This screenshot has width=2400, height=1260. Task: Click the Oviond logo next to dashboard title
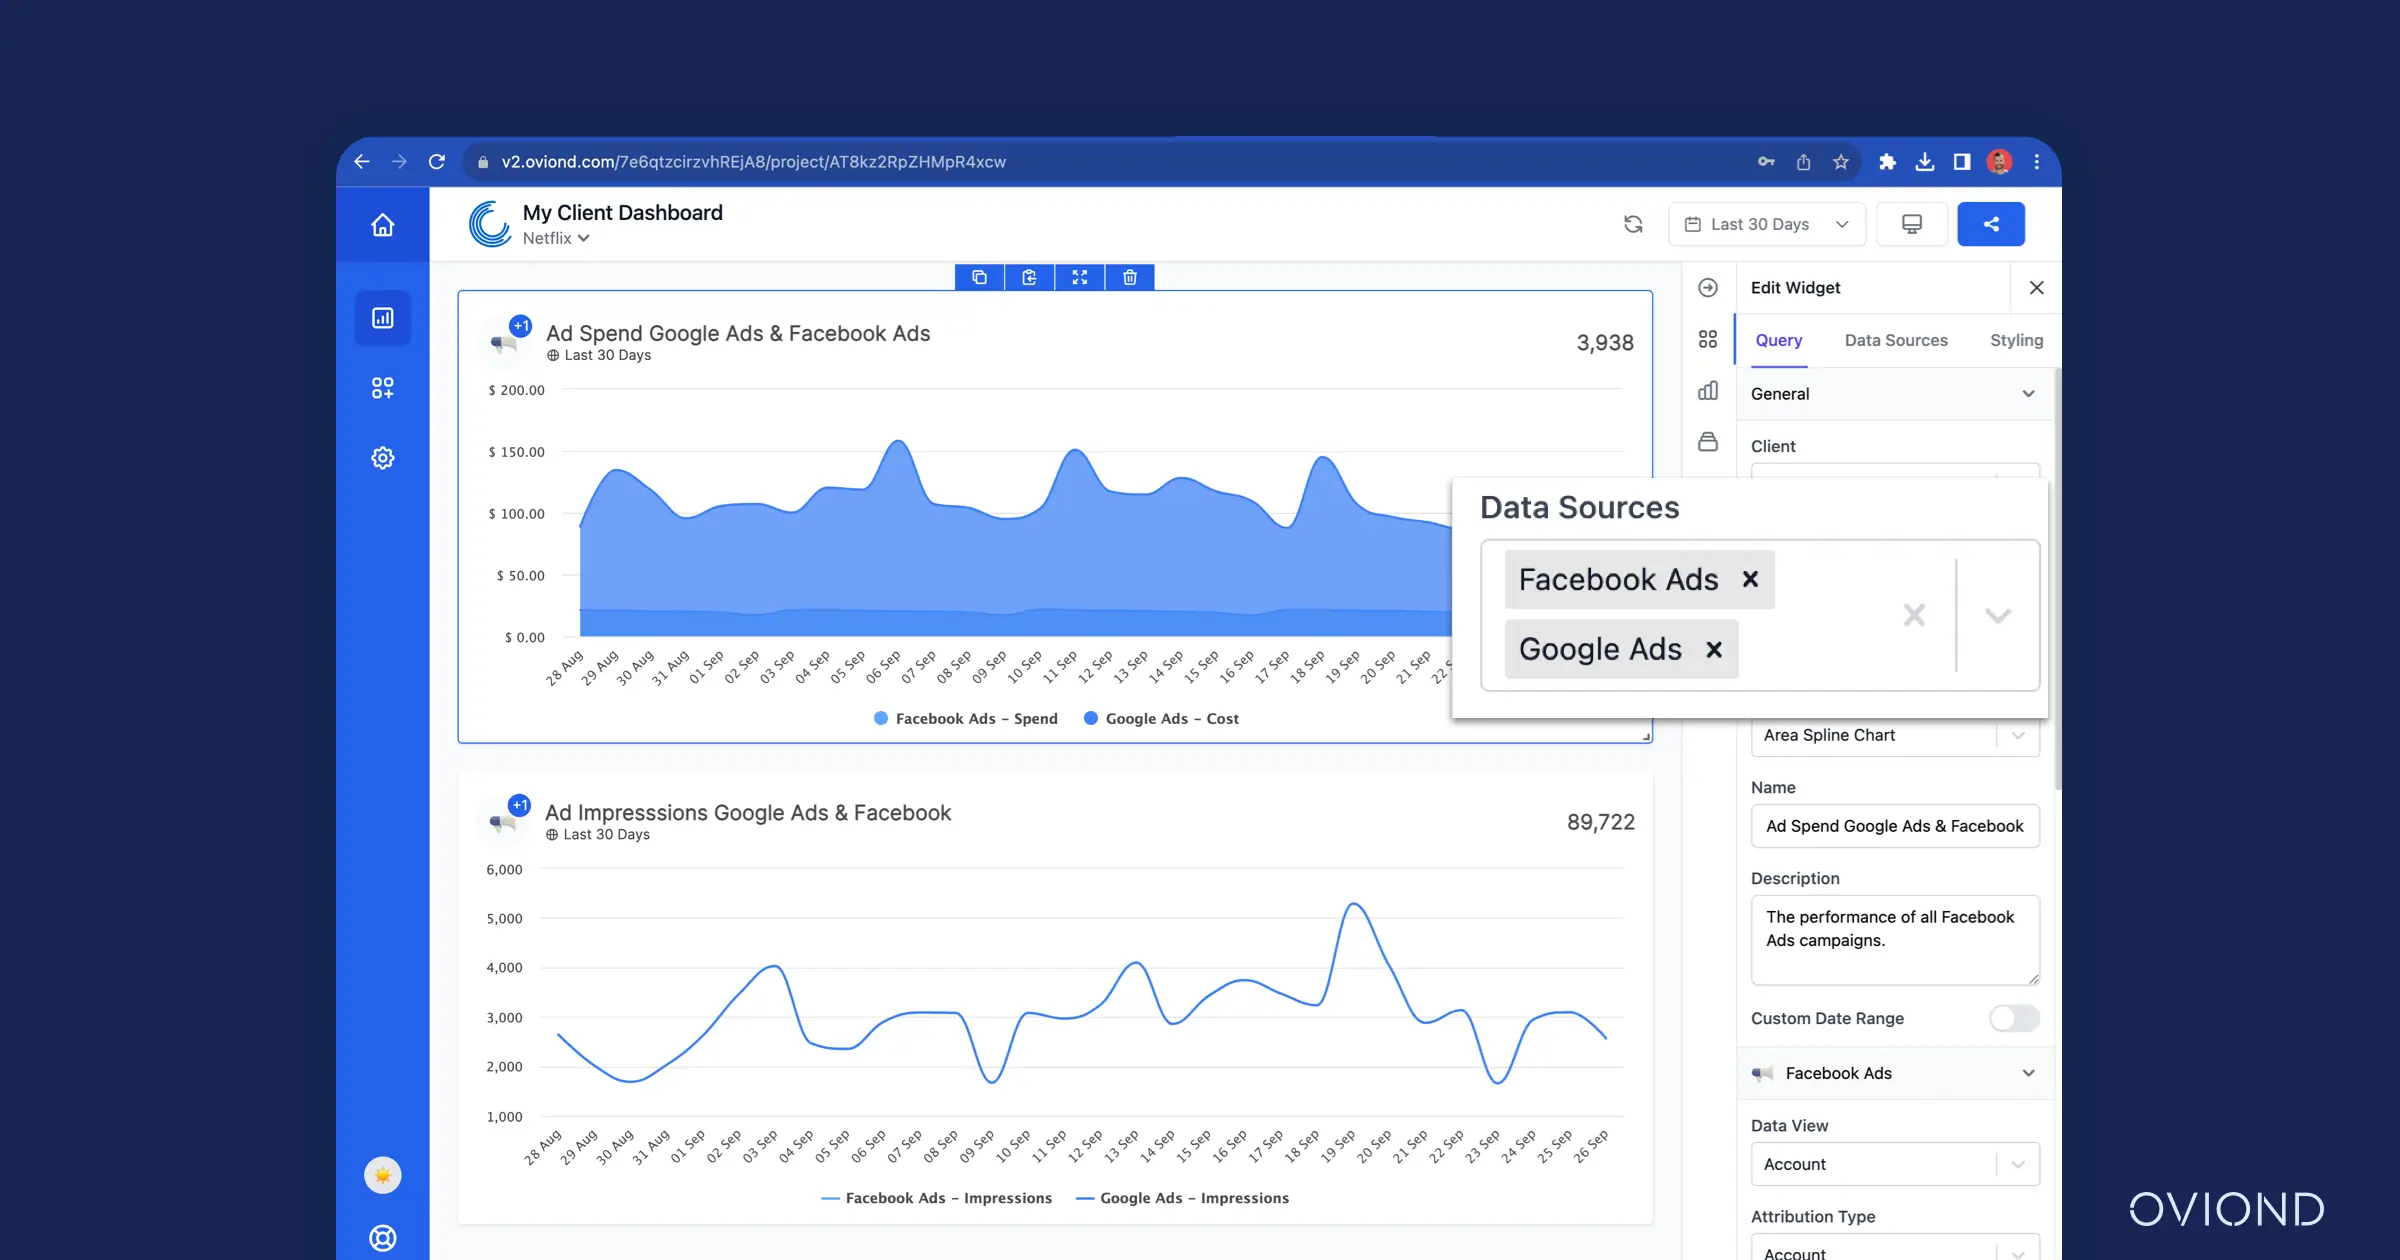[490, 224]
